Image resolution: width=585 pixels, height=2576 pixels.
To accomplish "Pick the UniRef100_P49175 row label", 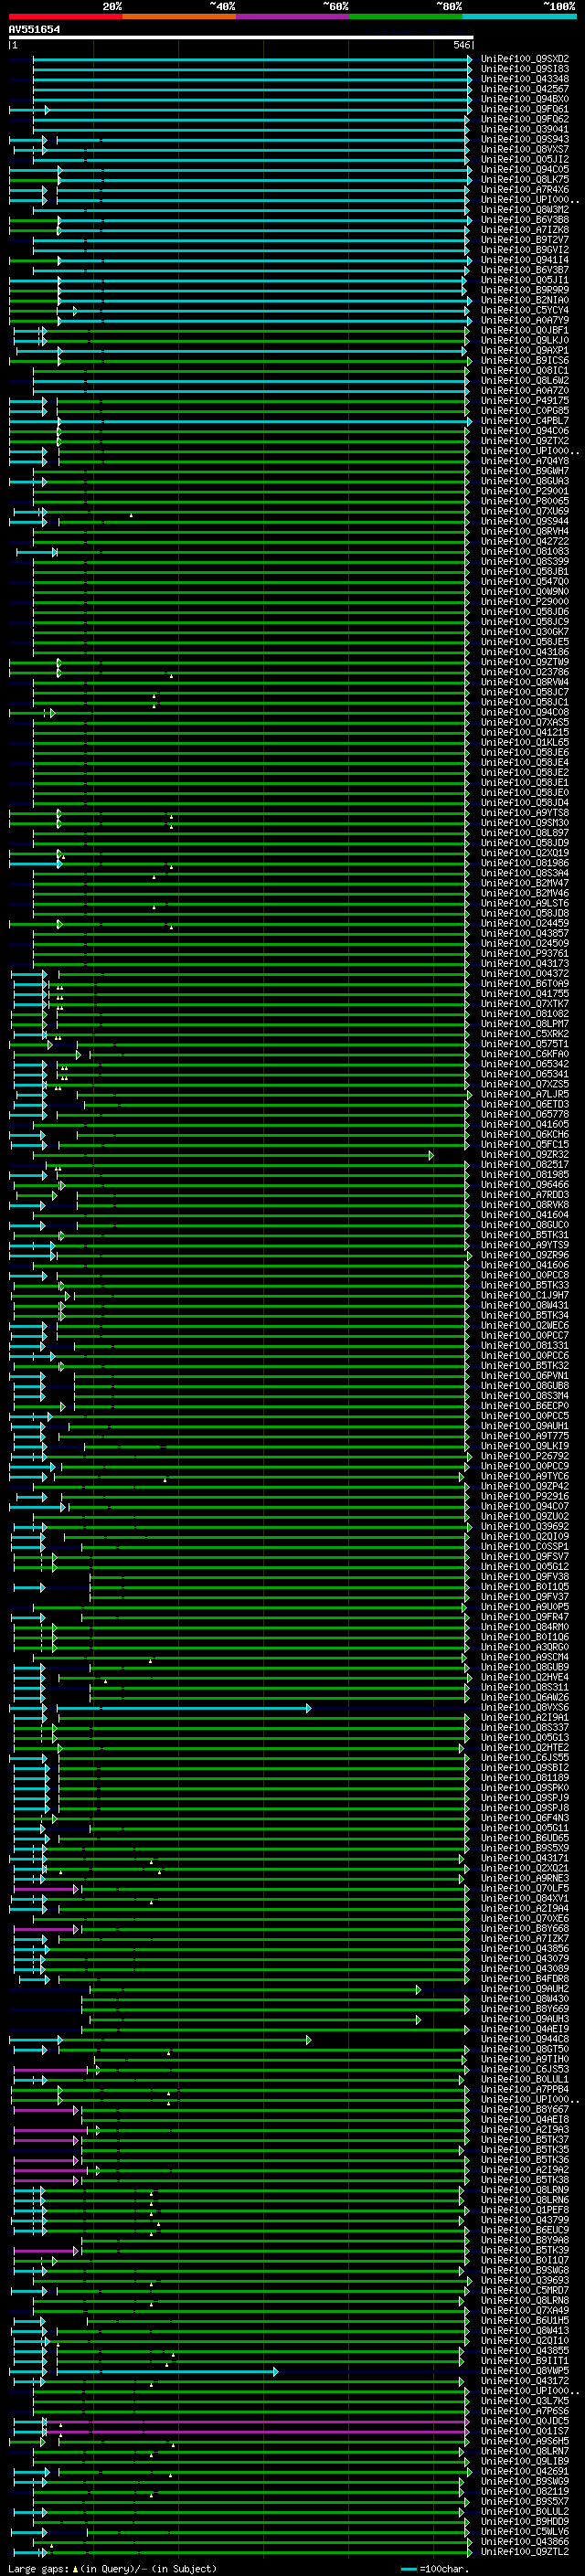I will 525,401.
